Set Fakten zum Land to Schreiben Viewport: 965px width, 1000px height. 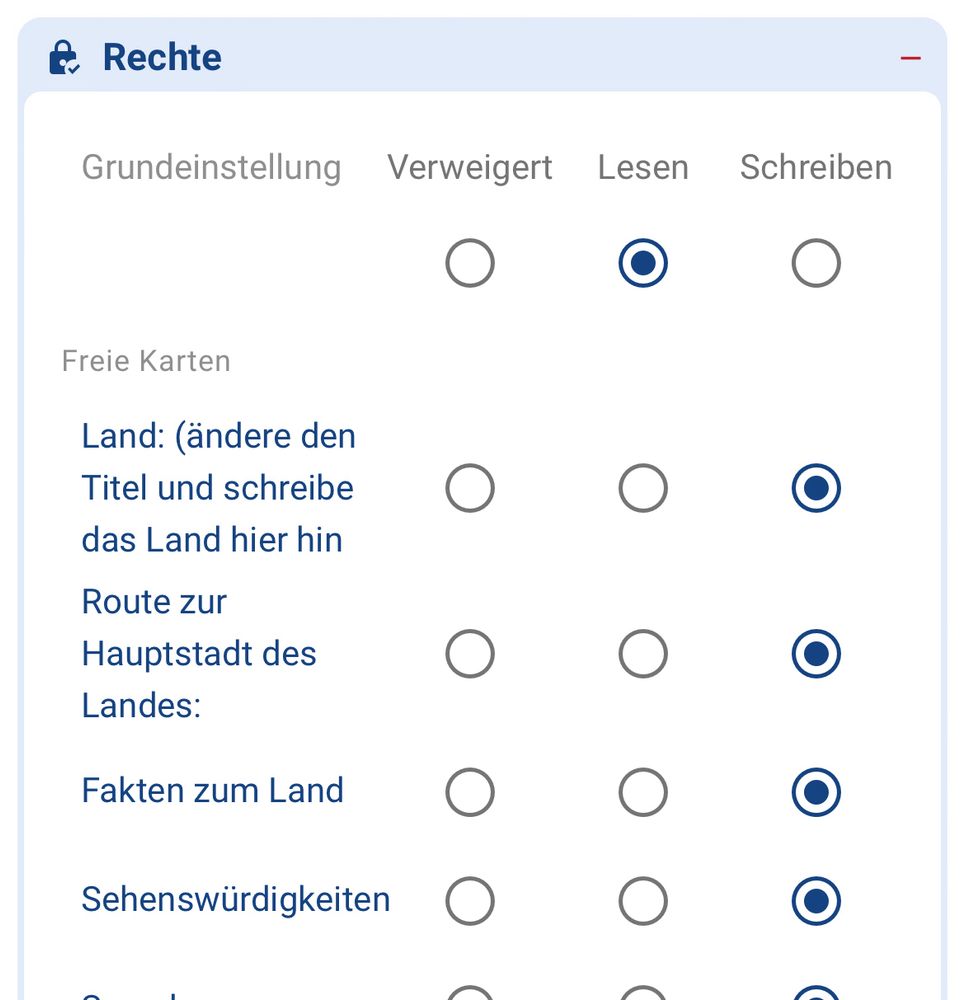(x=816, y=792)
